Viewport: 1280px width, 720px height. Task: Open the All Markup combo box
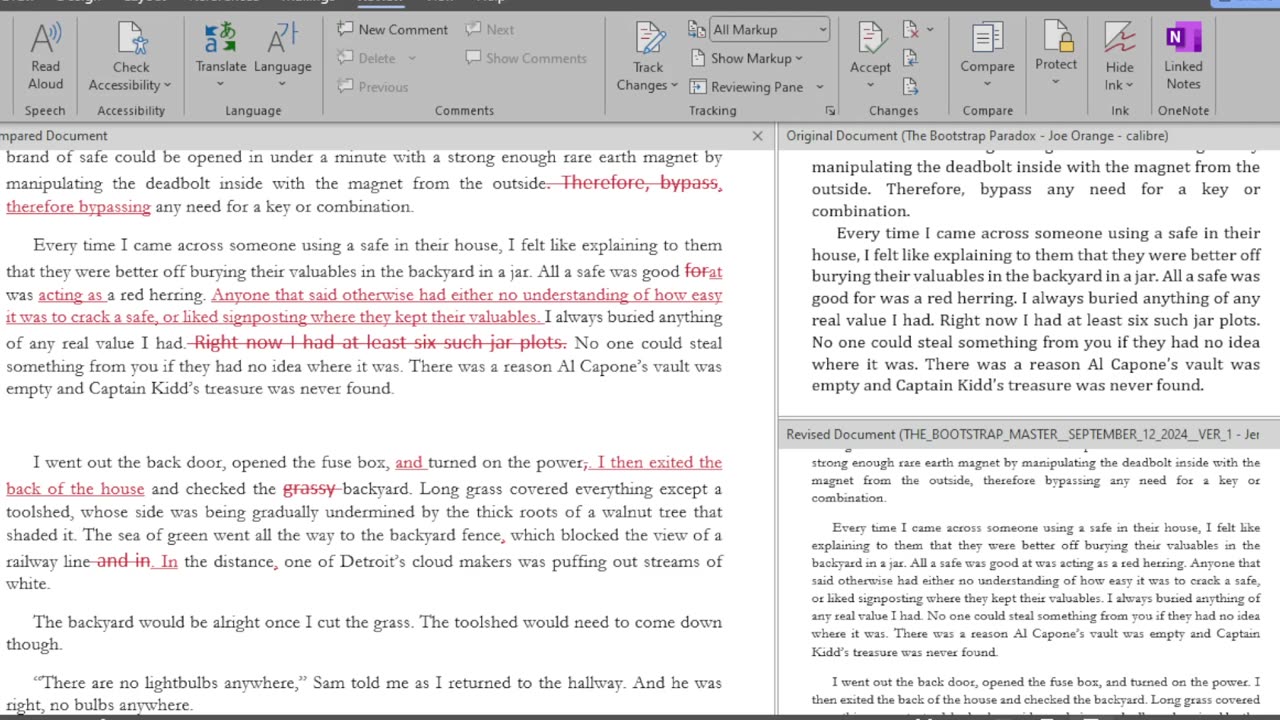point(769,30)
